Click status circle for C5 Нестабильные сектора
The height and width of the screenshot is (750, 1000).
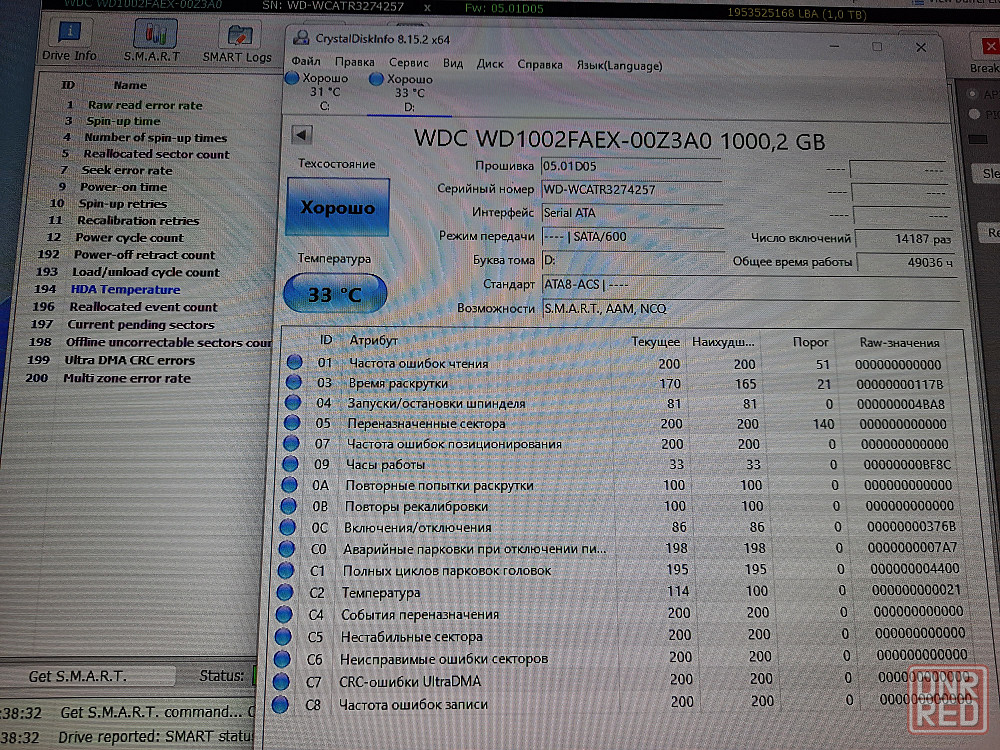(x=283, y=636)
